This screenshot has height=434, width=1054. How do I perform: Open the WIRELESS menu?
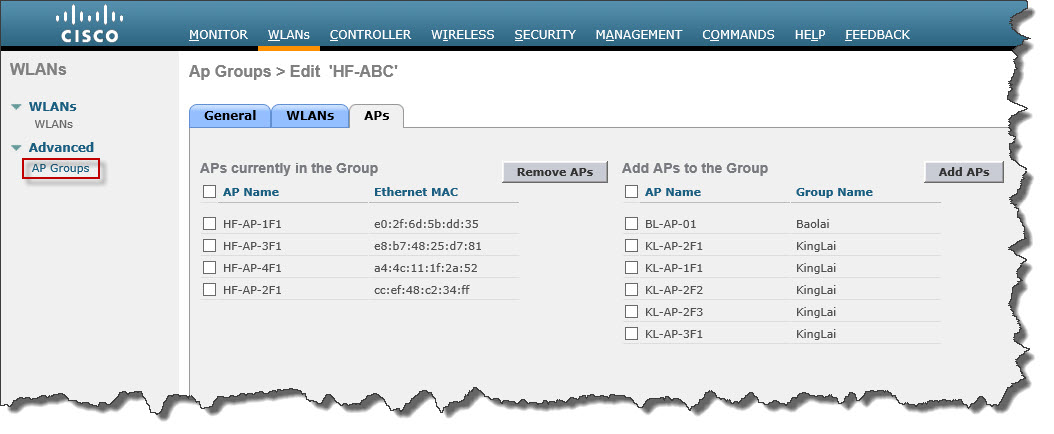462,34
